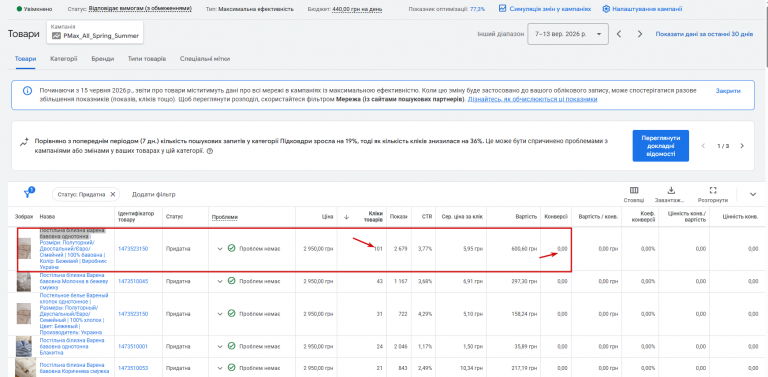The width and height of the screenshot is (768, 377).
Task: Remove the Статус: Придатна filter chip
Action: [113, 194]
